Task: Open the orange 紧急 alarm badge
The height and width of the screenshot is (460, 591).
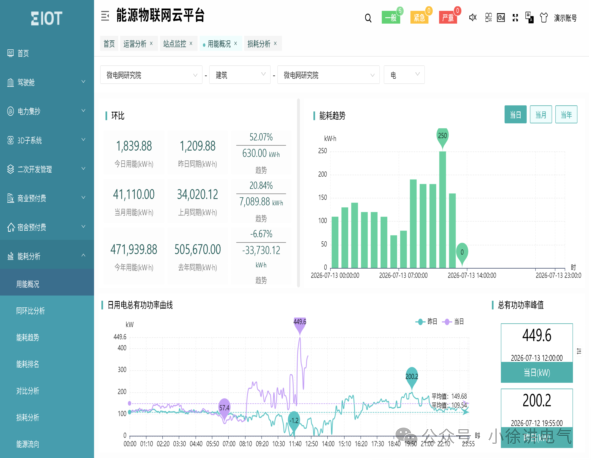Action: [x=419, y=17]
